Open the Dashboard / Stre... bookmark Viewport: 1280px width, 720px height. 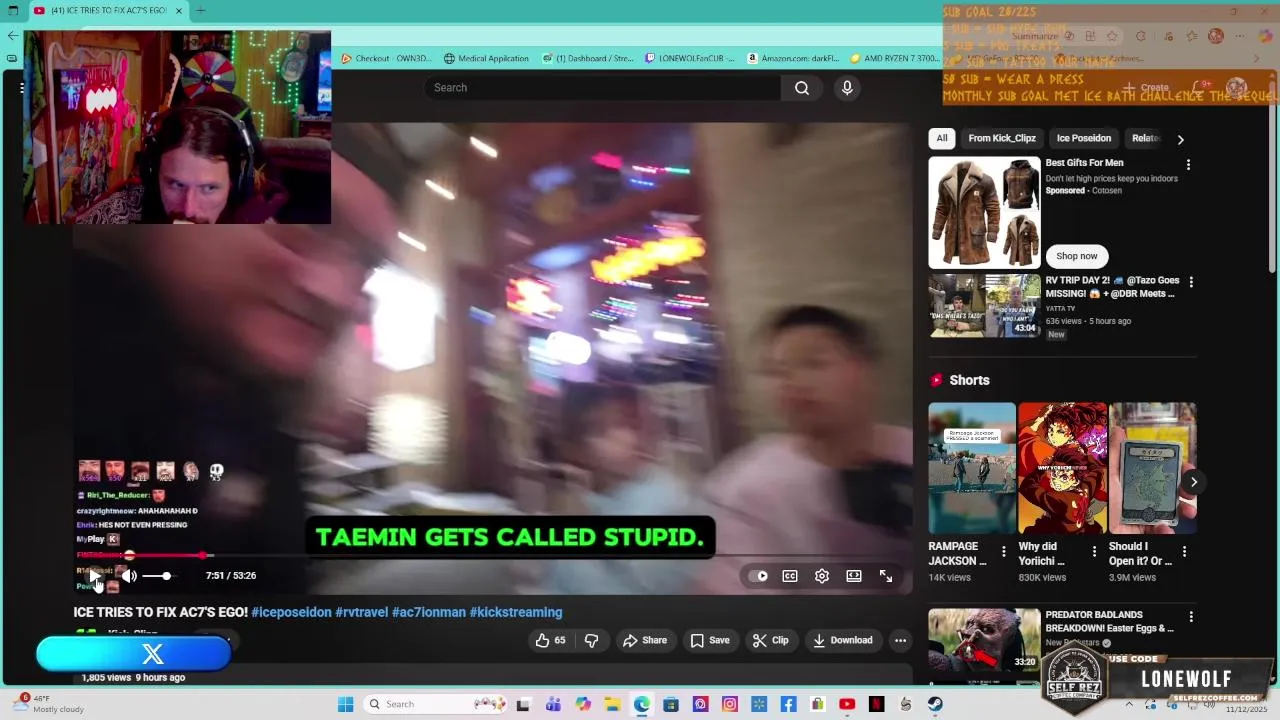click(x=588, y=58)
